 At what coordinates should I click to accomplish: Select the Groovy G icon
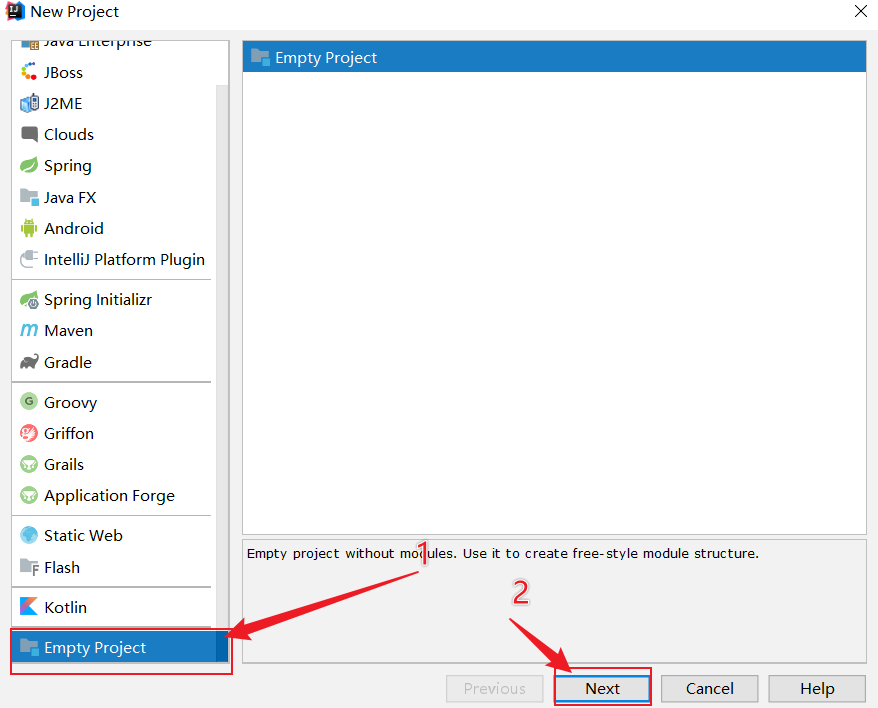(x=29, y=402)
